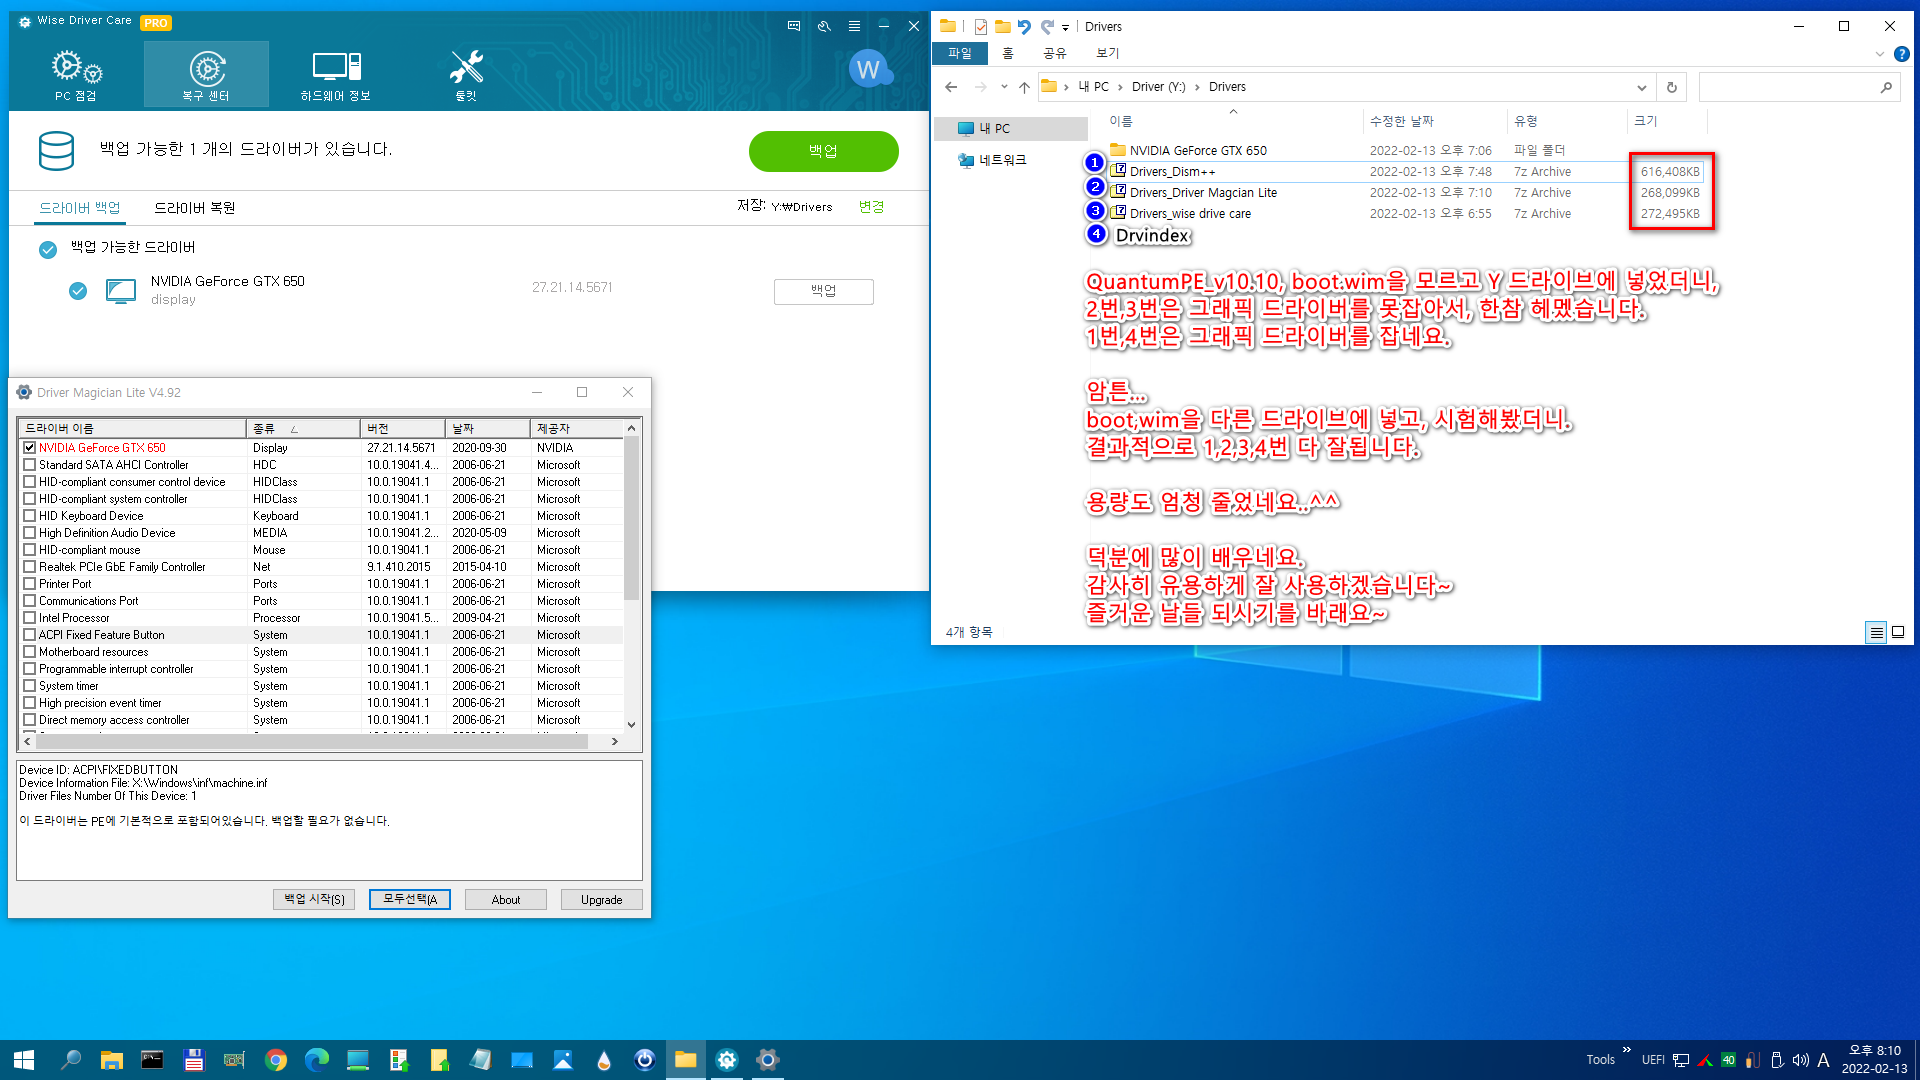The height and width of the screenshot is (1080, 1920).
Task: Refresh the Drivers folder view
Action: (1671, 87)
